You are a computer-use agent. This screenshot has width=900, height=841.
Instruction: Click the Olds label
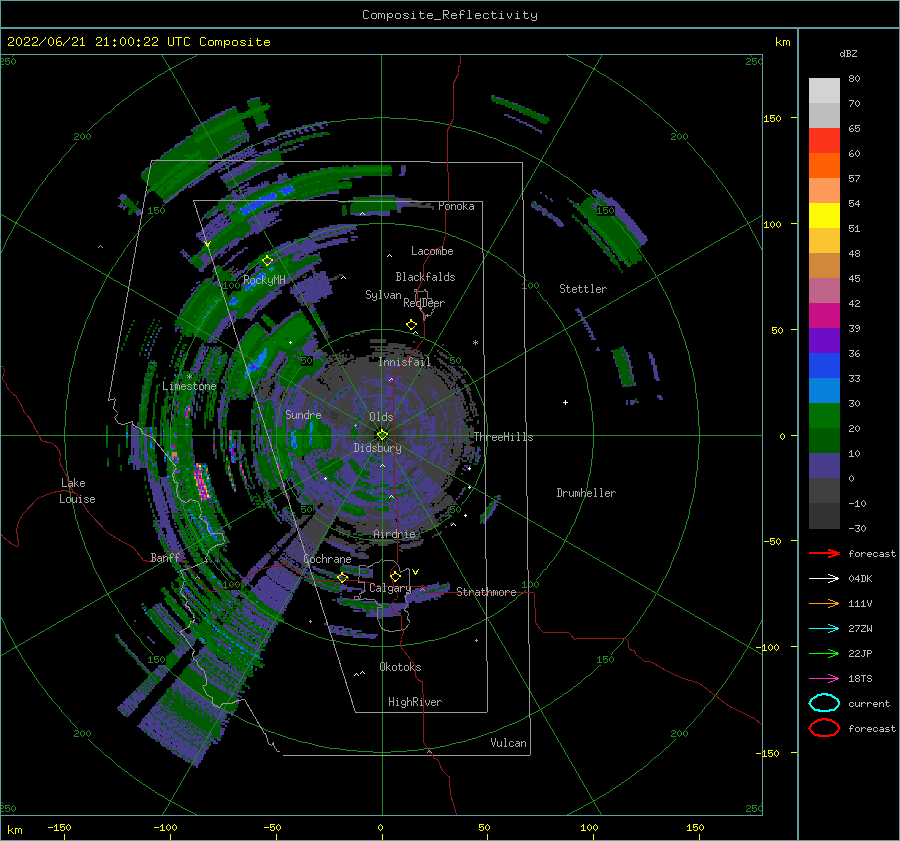coord(381,417)
